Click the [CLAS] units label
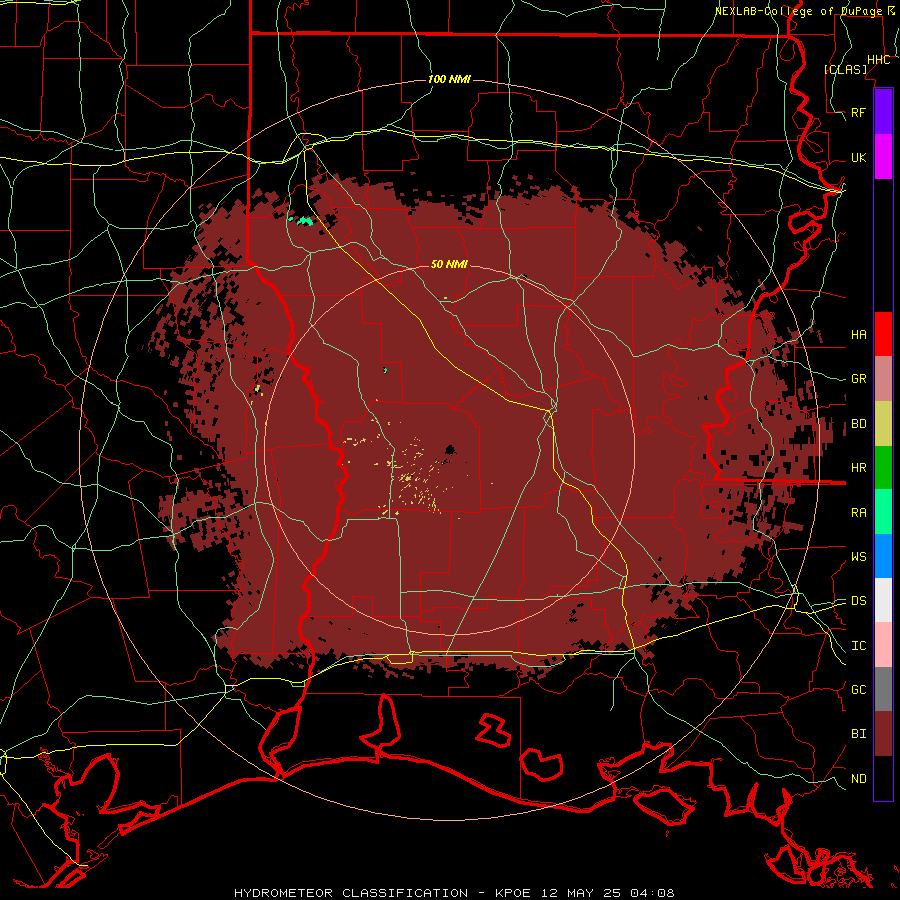This screenshot has height=900, width=900. [845, 70]
